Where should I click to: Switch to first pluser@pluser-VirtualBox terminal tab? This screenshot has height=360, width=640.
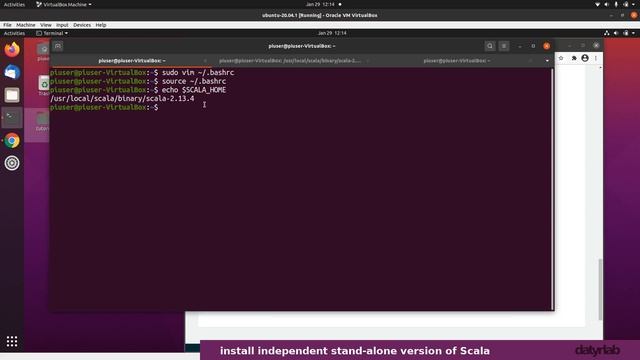coord(132,61)
